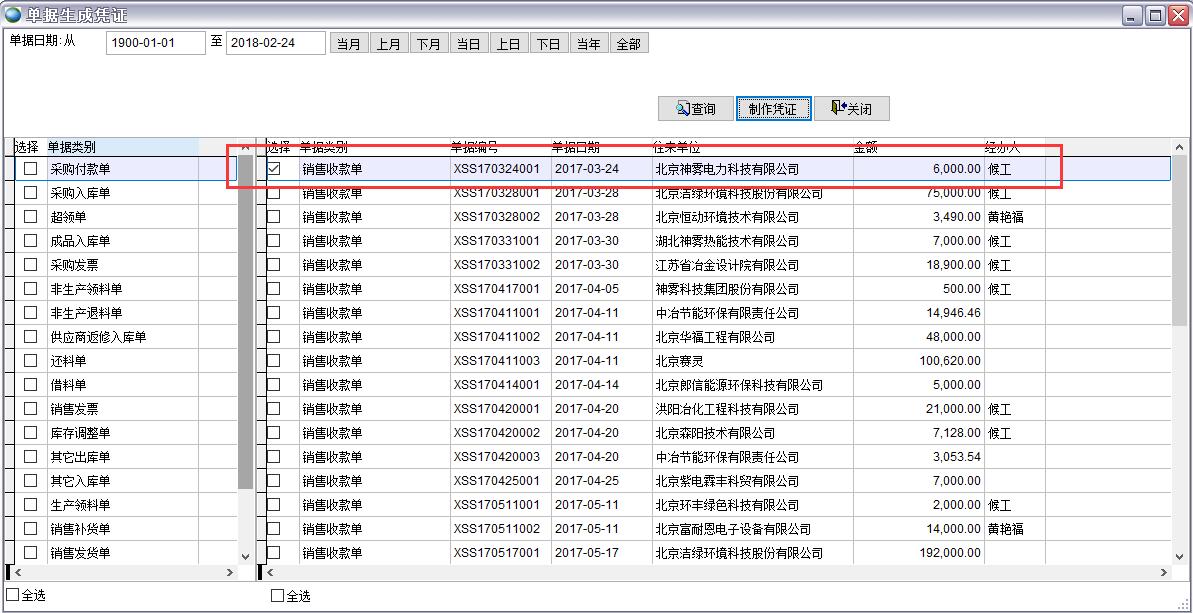Enable the 销售发票 category checkbox
The image size is (1193, 613).
pos(31,410)
